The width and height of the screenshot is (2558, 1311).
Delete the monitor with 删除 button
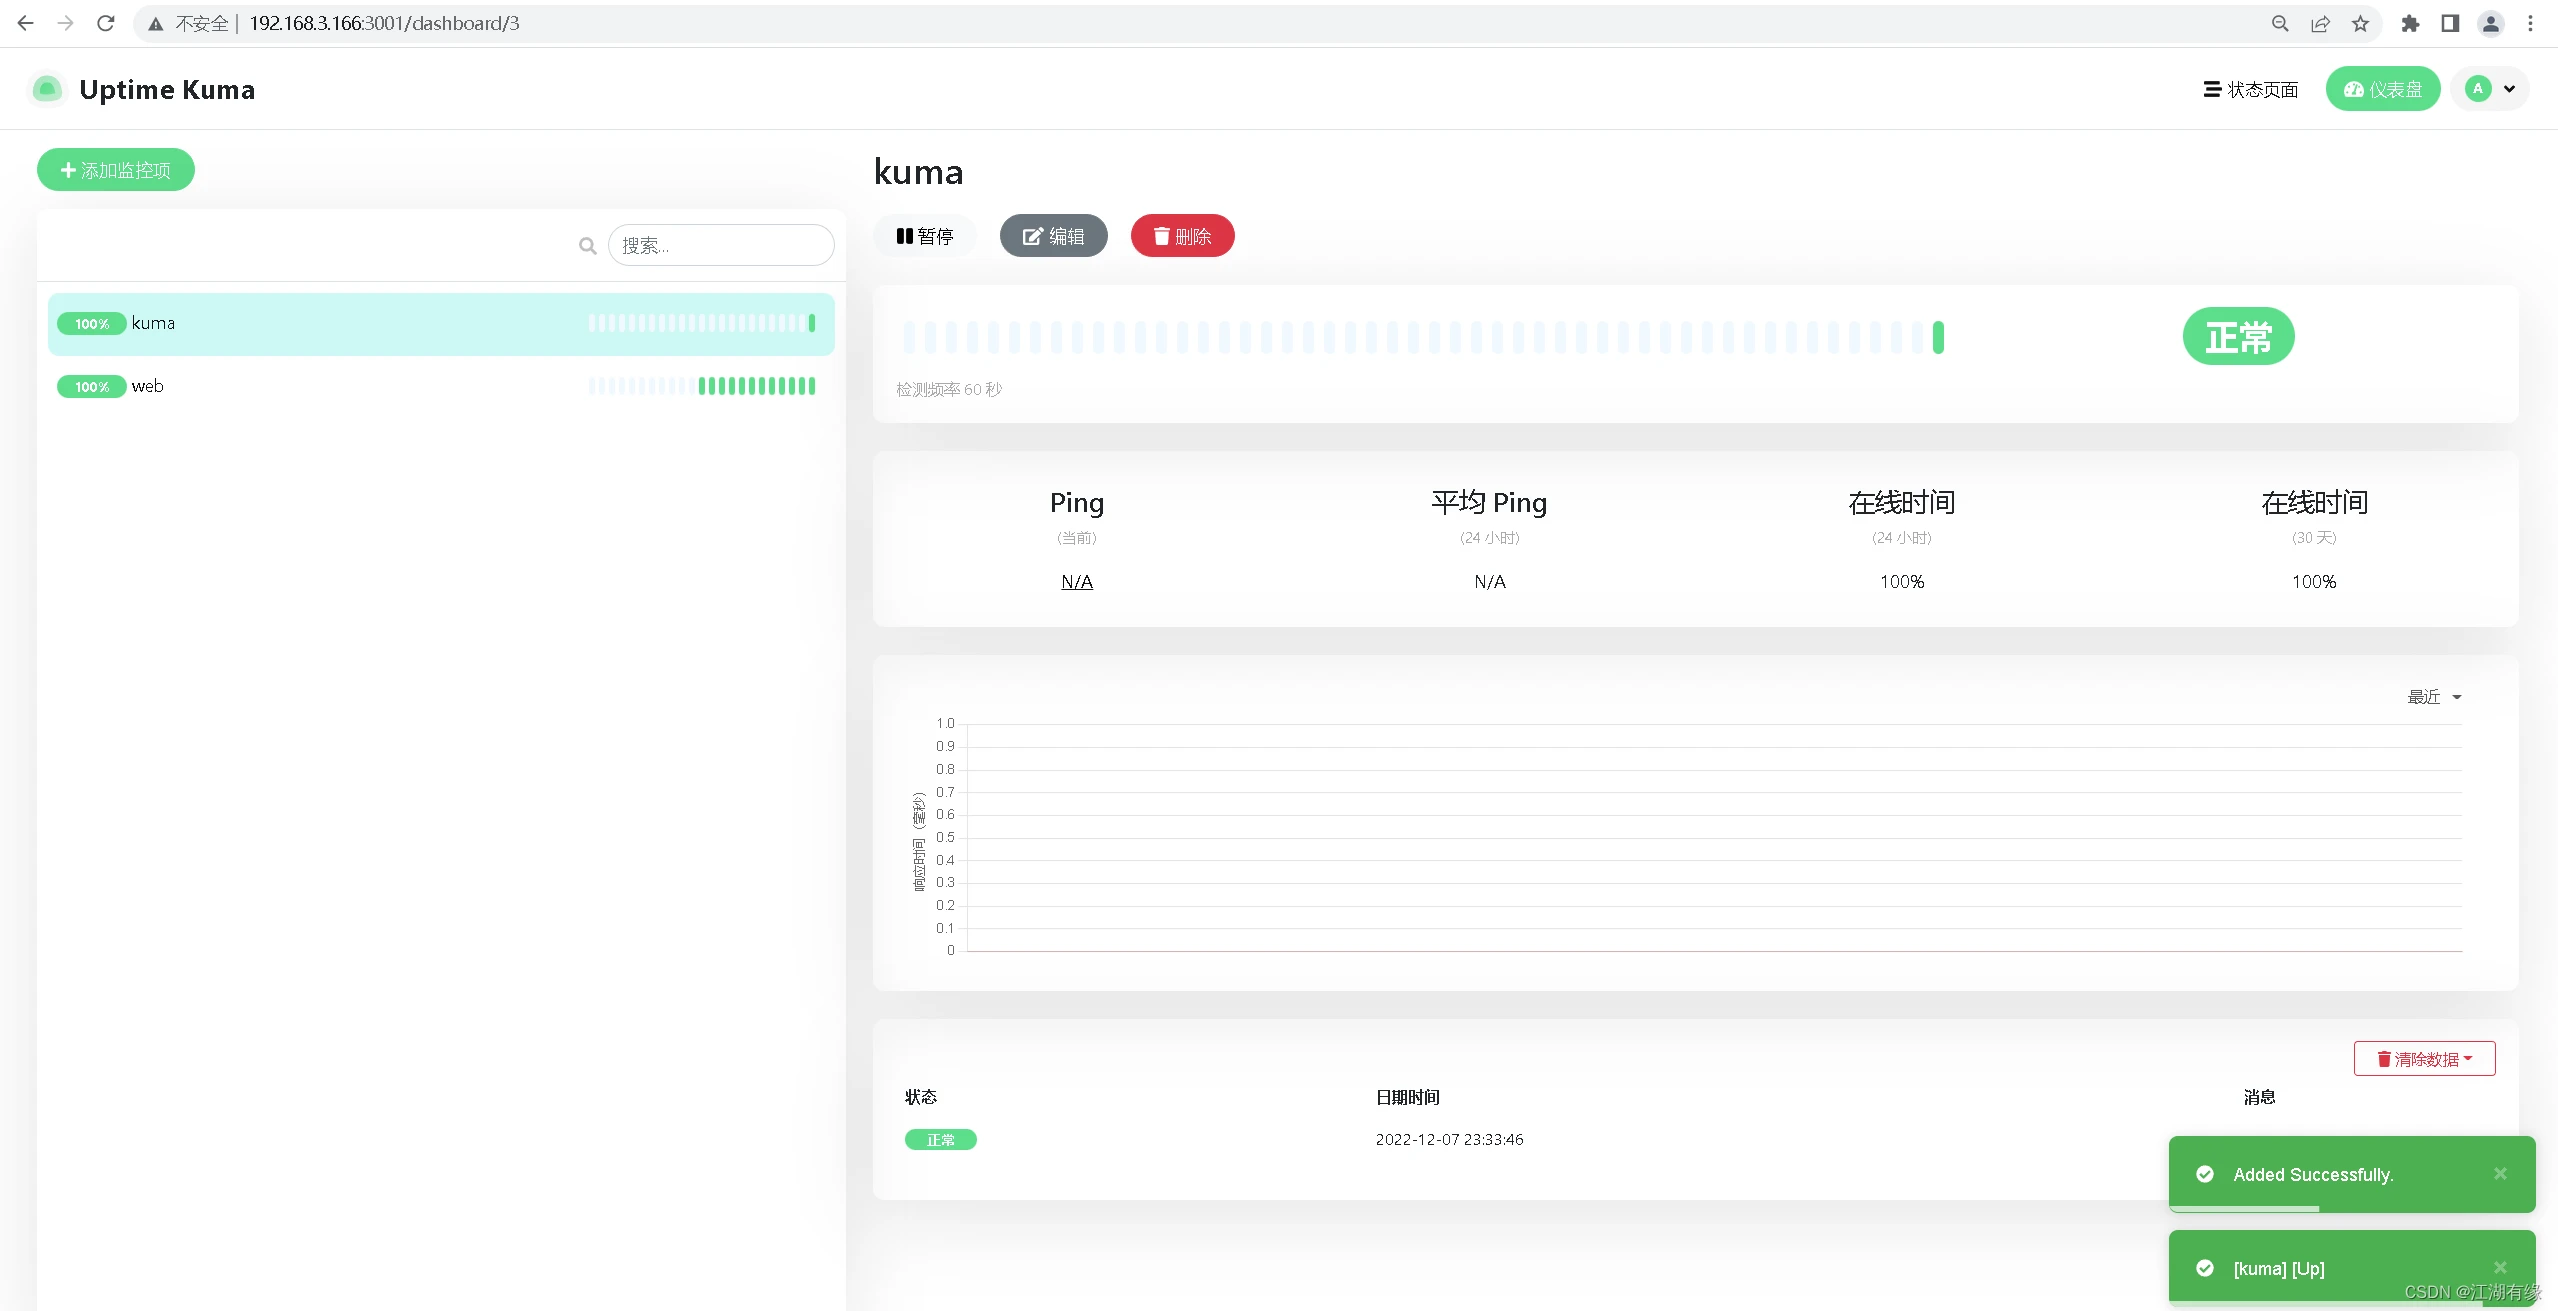[x=1183, y=236]
